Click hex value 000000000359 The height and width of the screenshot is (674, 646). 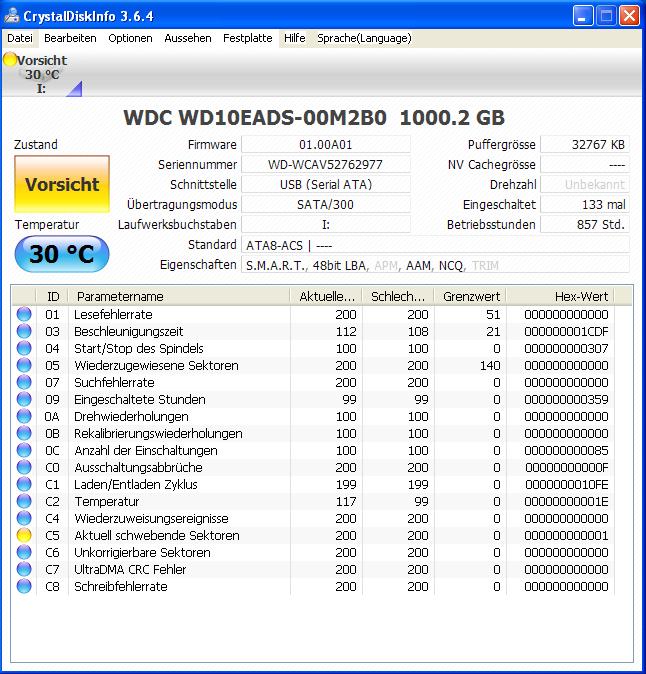[566, 399]
